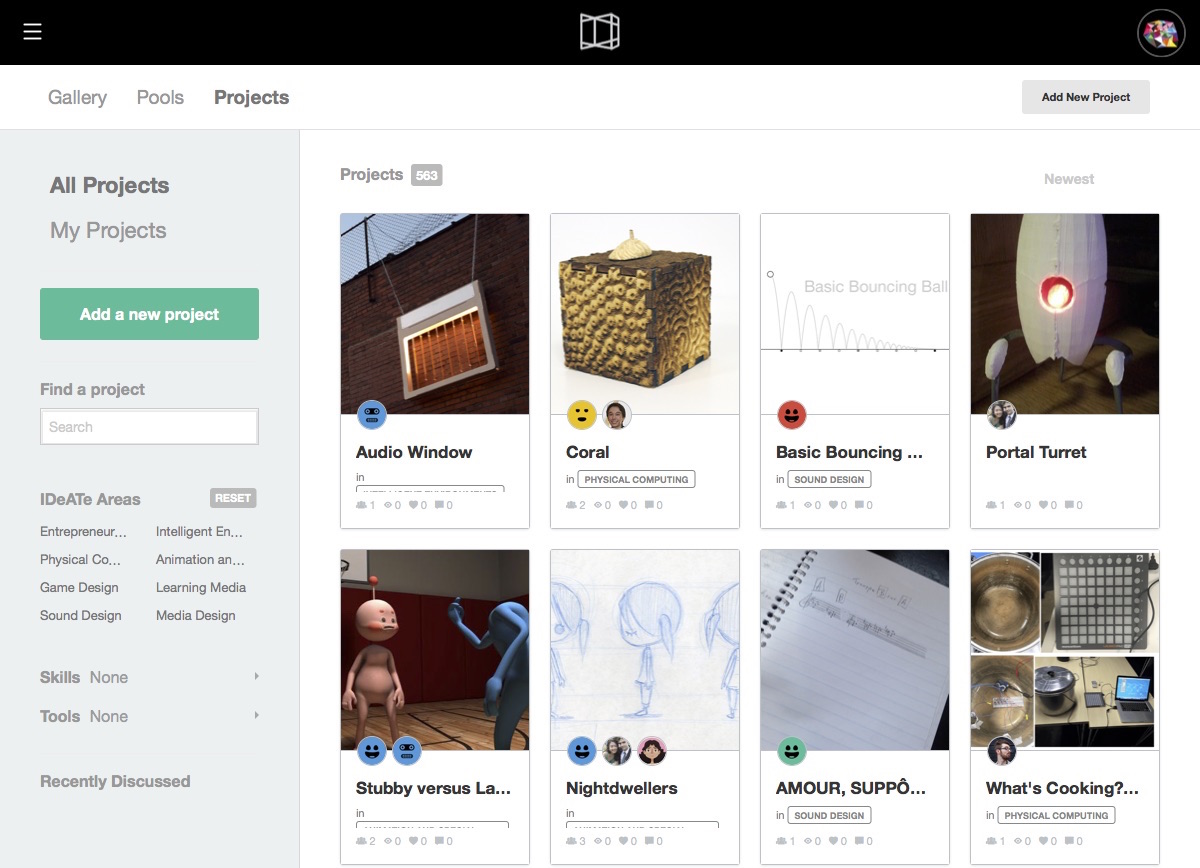The height and width of the screenshot is (868, 1200).
Task: Open the comments icon on the Coral card
Action: (x=652, y=505)
